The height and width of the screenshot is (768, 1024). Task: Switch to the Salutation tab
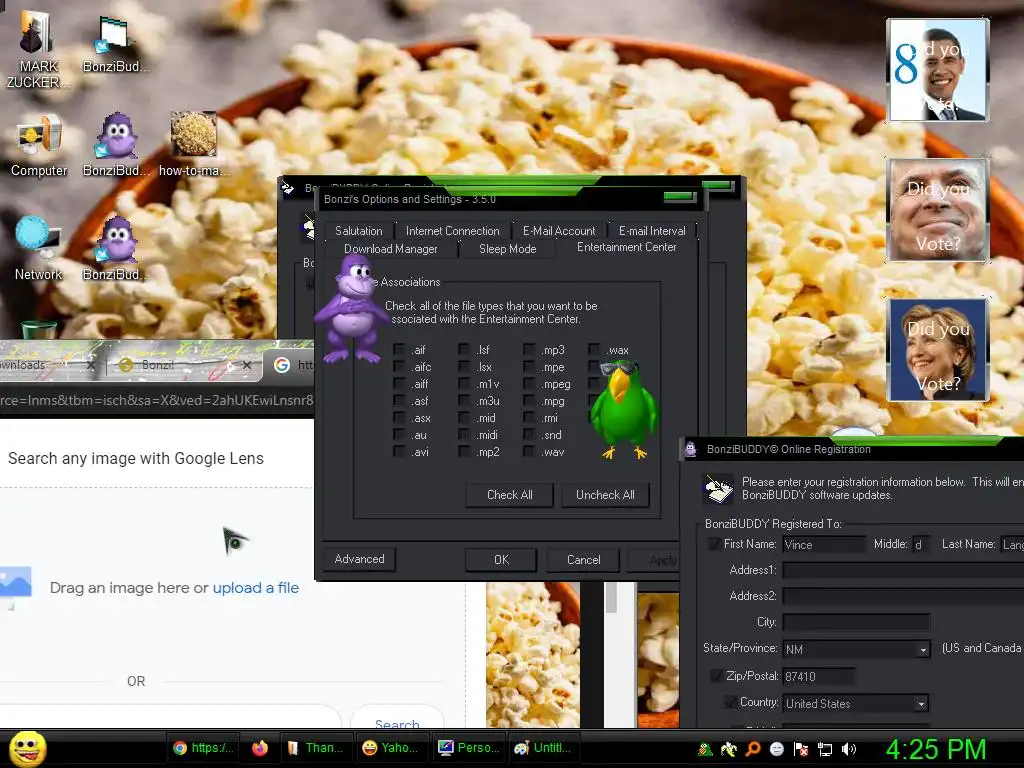[359, 231]
